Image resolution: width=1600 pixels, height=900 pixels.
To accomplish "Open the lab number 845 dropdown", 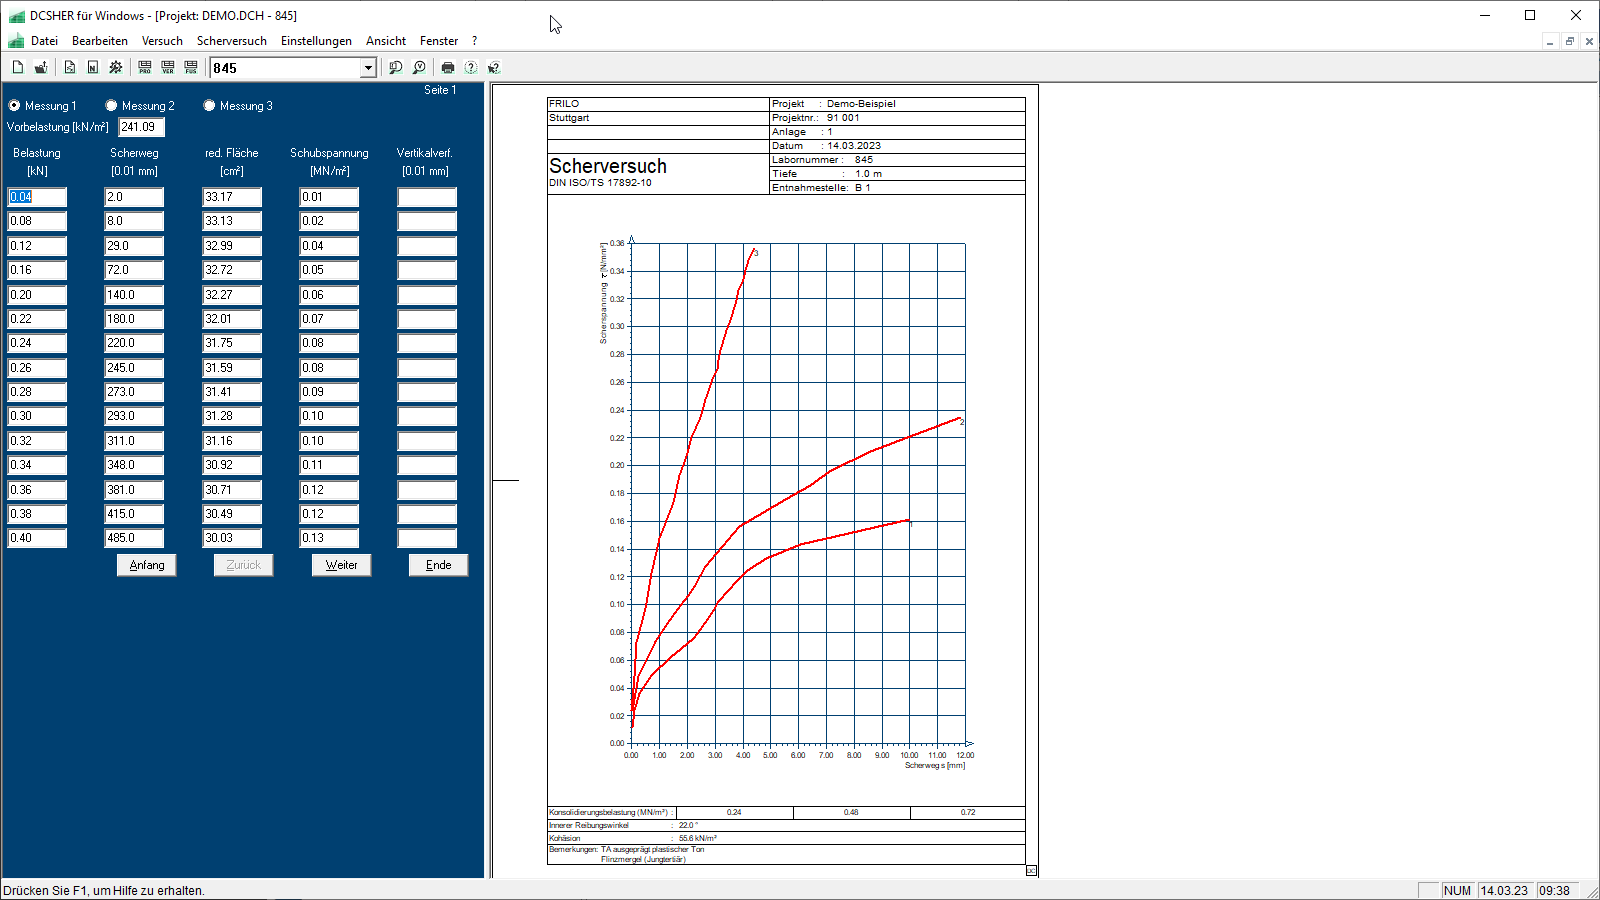I will click(x=368, y=68).
